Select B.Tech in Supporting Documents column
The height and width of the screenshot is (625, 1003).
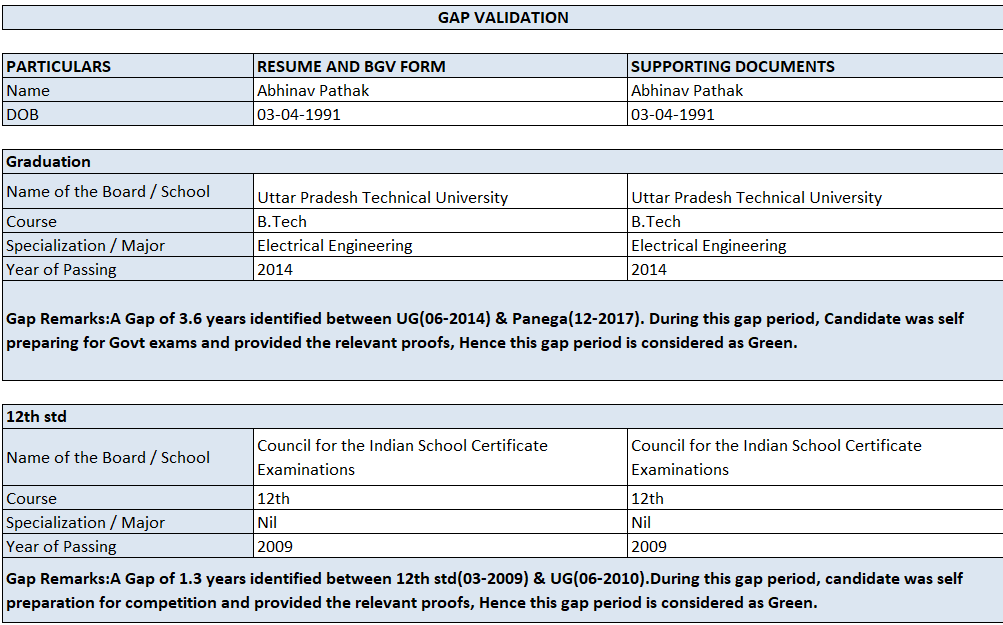pos(814,221)
